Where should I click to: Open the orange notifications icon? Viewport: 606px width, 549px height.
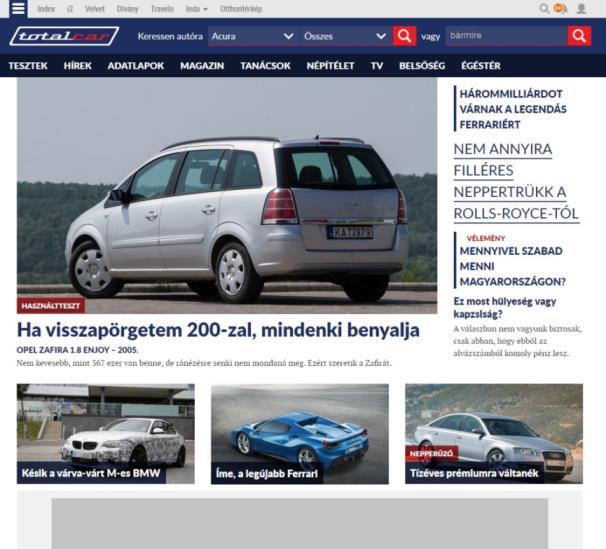tap(560, 8)
